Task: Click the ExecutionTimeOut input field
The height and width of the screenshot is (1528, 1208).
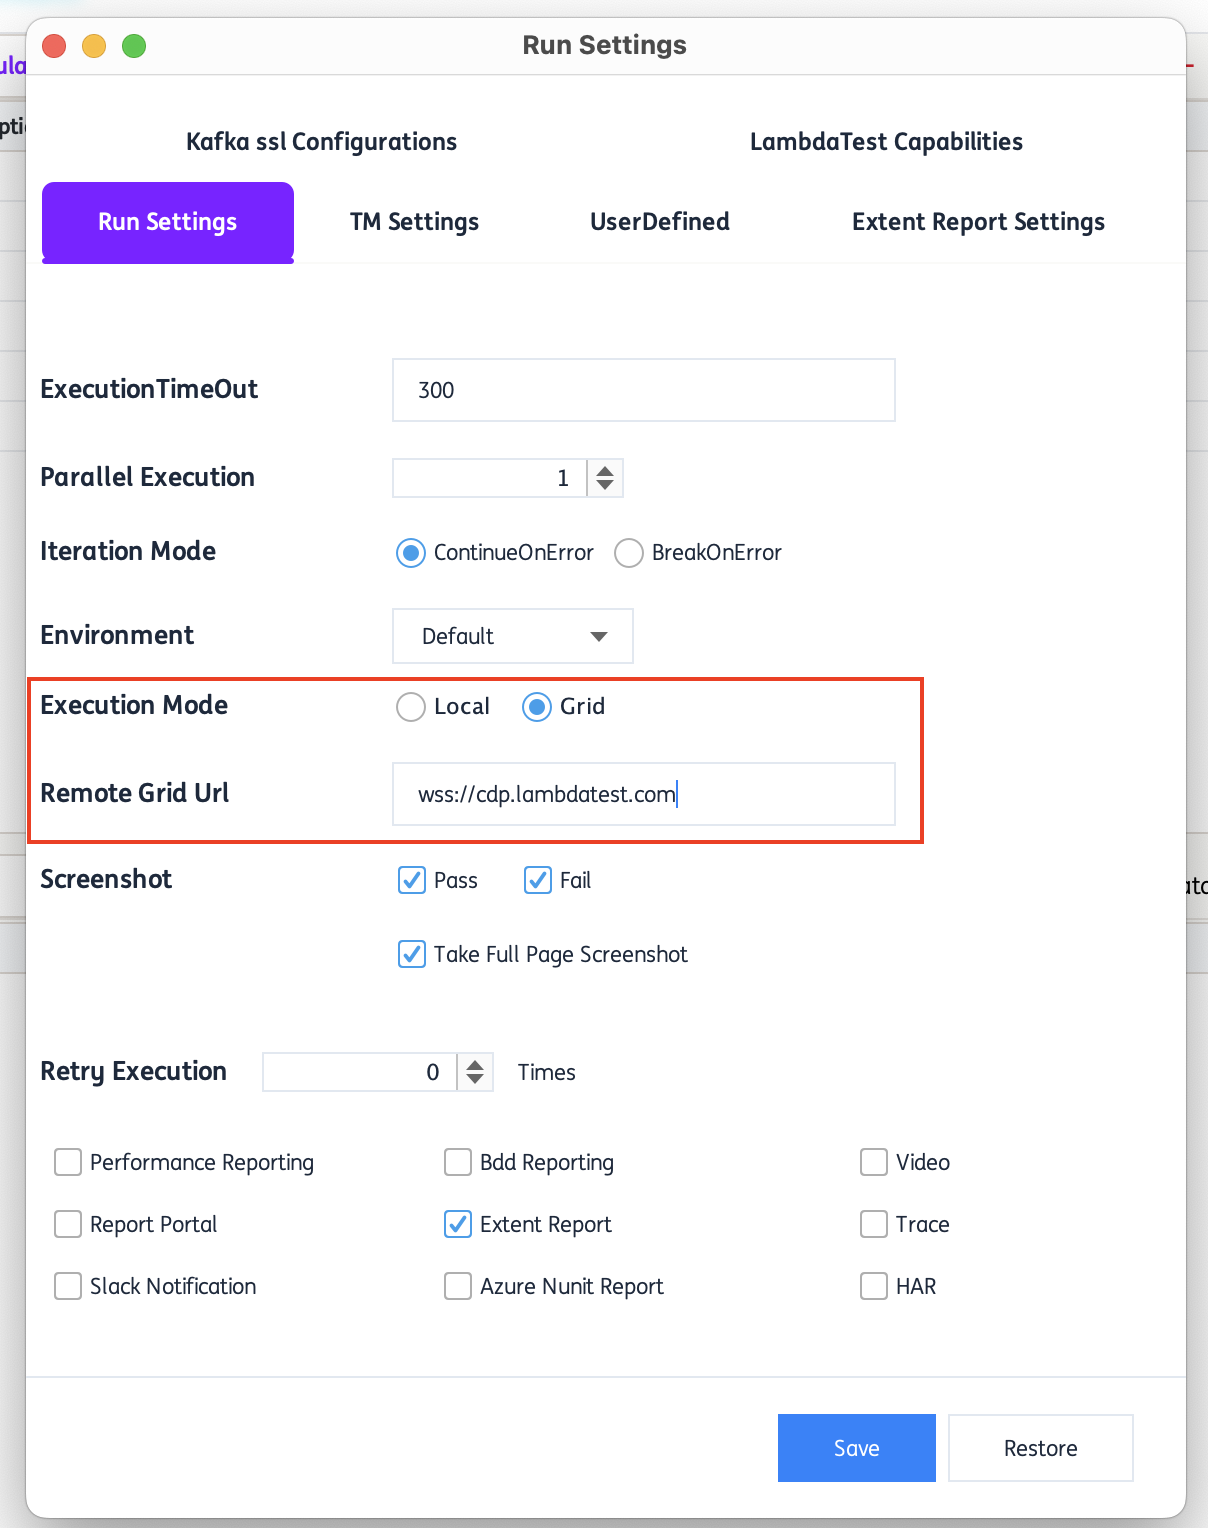Action: pos(643,390)
